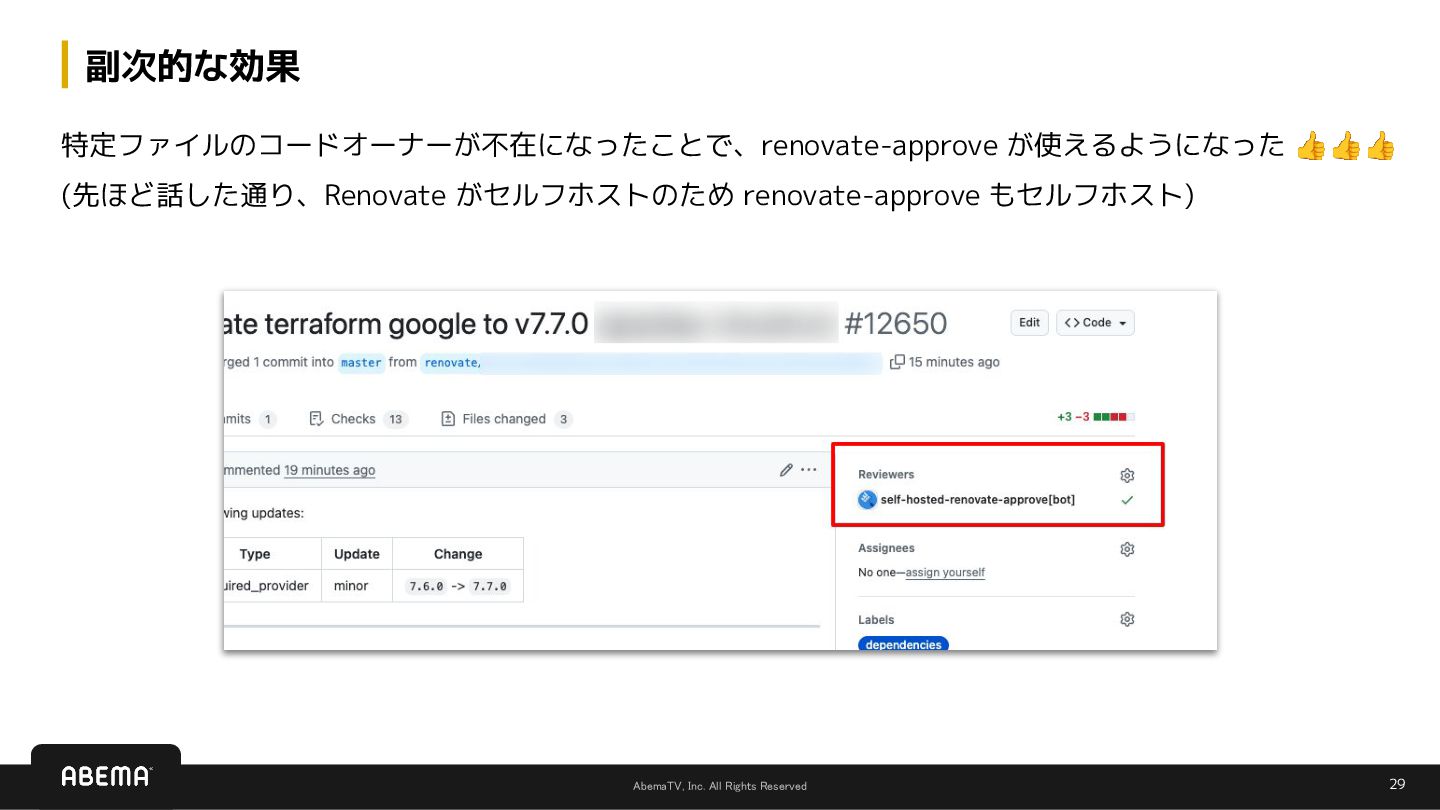Click the 15 minutes ago text
Viewport: 1440px width, 810px height.
coord(954,362)
